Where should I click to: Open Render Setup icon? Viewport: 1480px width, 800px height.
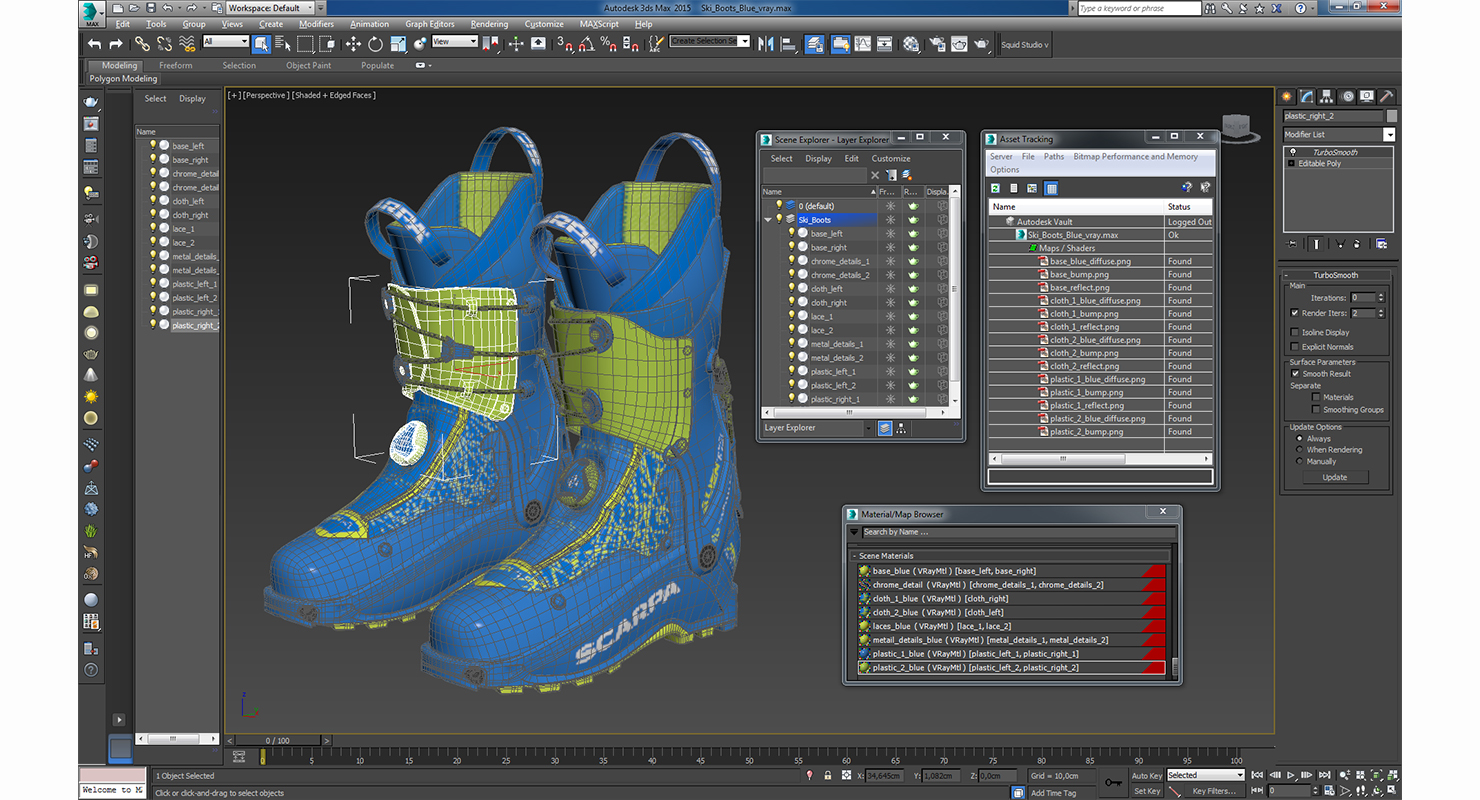(937, 44)
